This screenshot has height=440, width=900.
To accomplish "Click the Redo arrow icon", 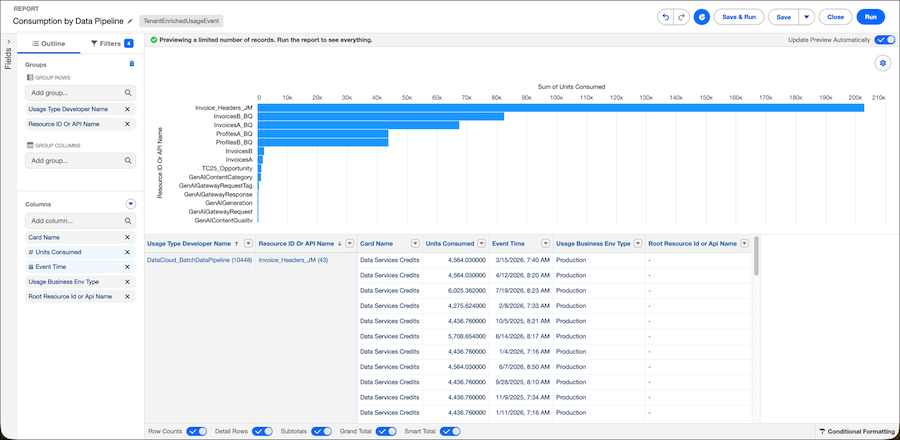I will 681,17.
